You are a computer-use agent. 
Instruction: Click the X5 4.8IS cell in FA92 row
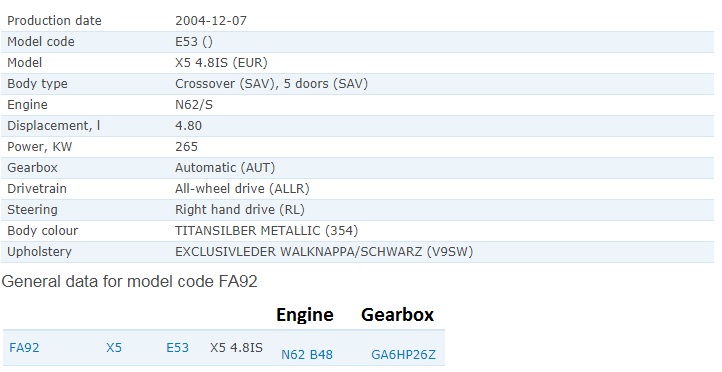236,348
